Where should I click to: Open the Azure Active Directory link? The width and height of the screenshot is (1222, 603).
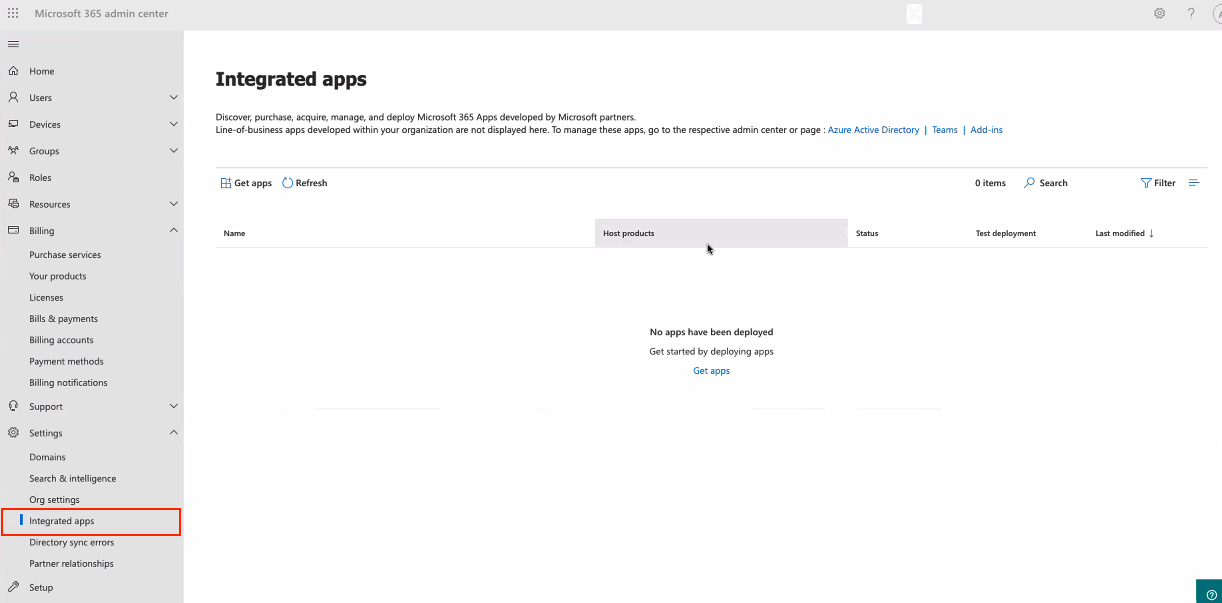[x=873, y=130]
